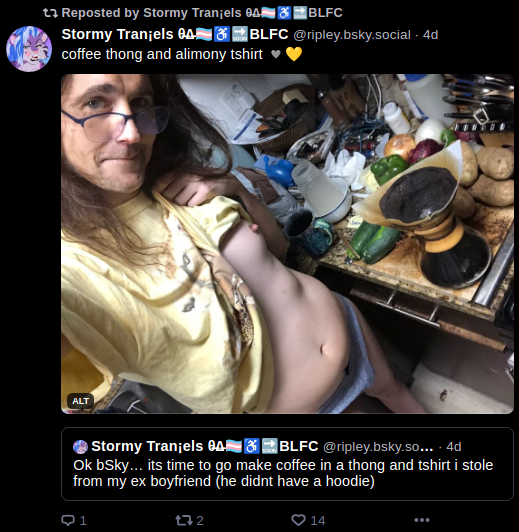Click the repost arrows icon in header
This screenshot has width=519, height=532.
click(x=50, y=13)
